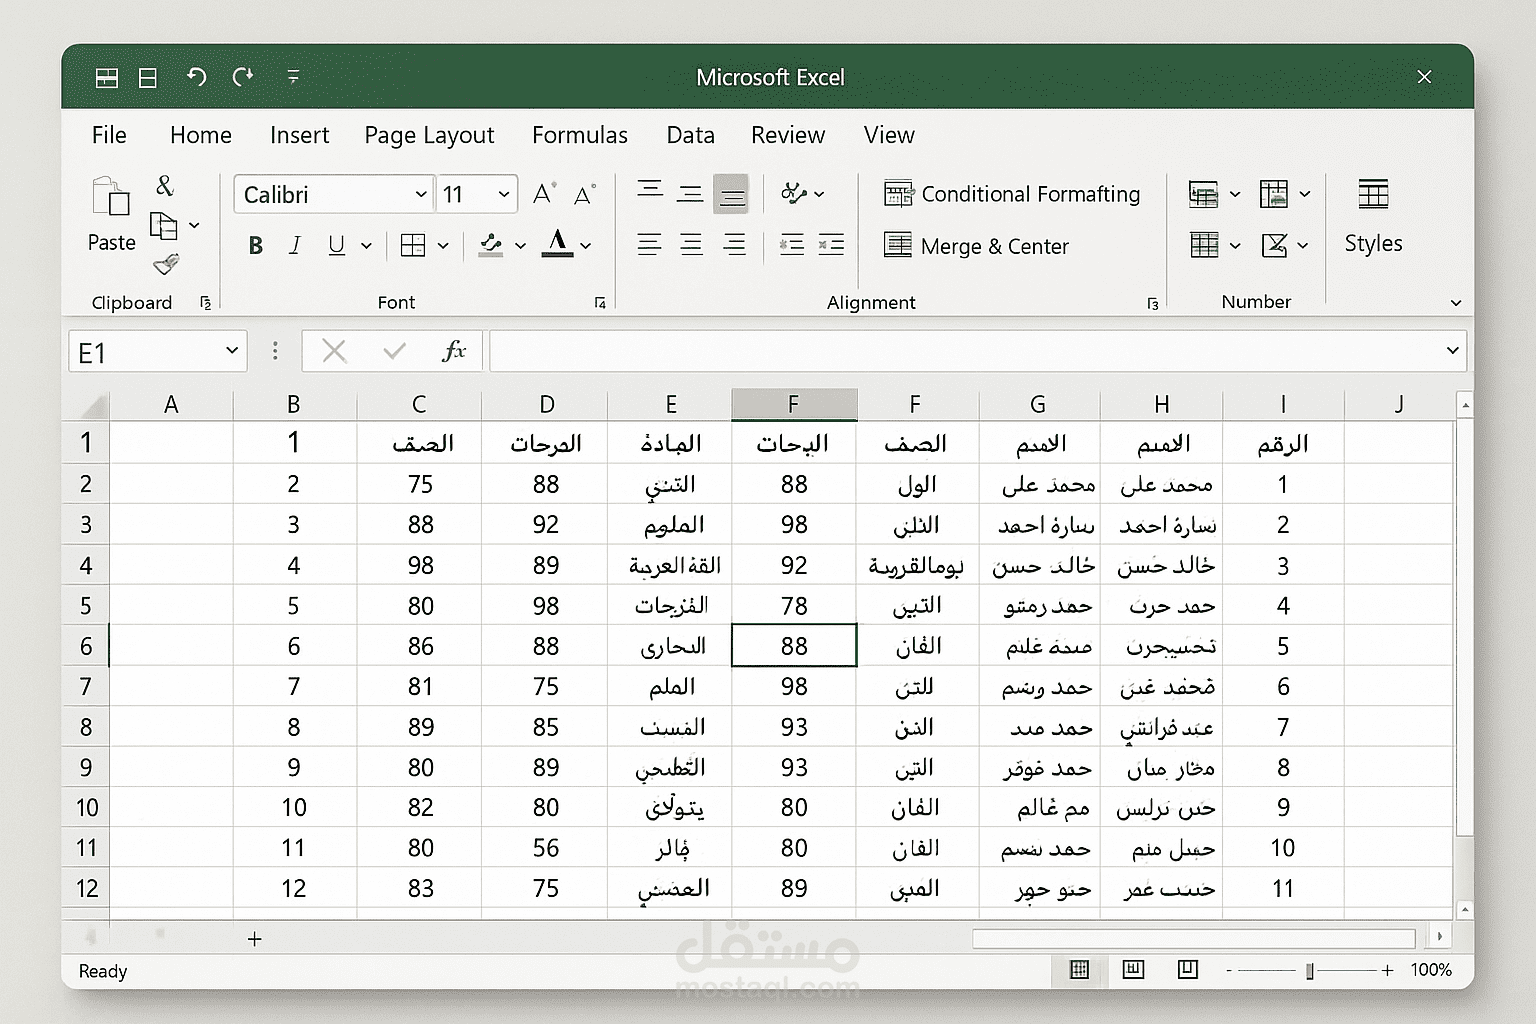Add a new sheet with plus button

[254, 939]
